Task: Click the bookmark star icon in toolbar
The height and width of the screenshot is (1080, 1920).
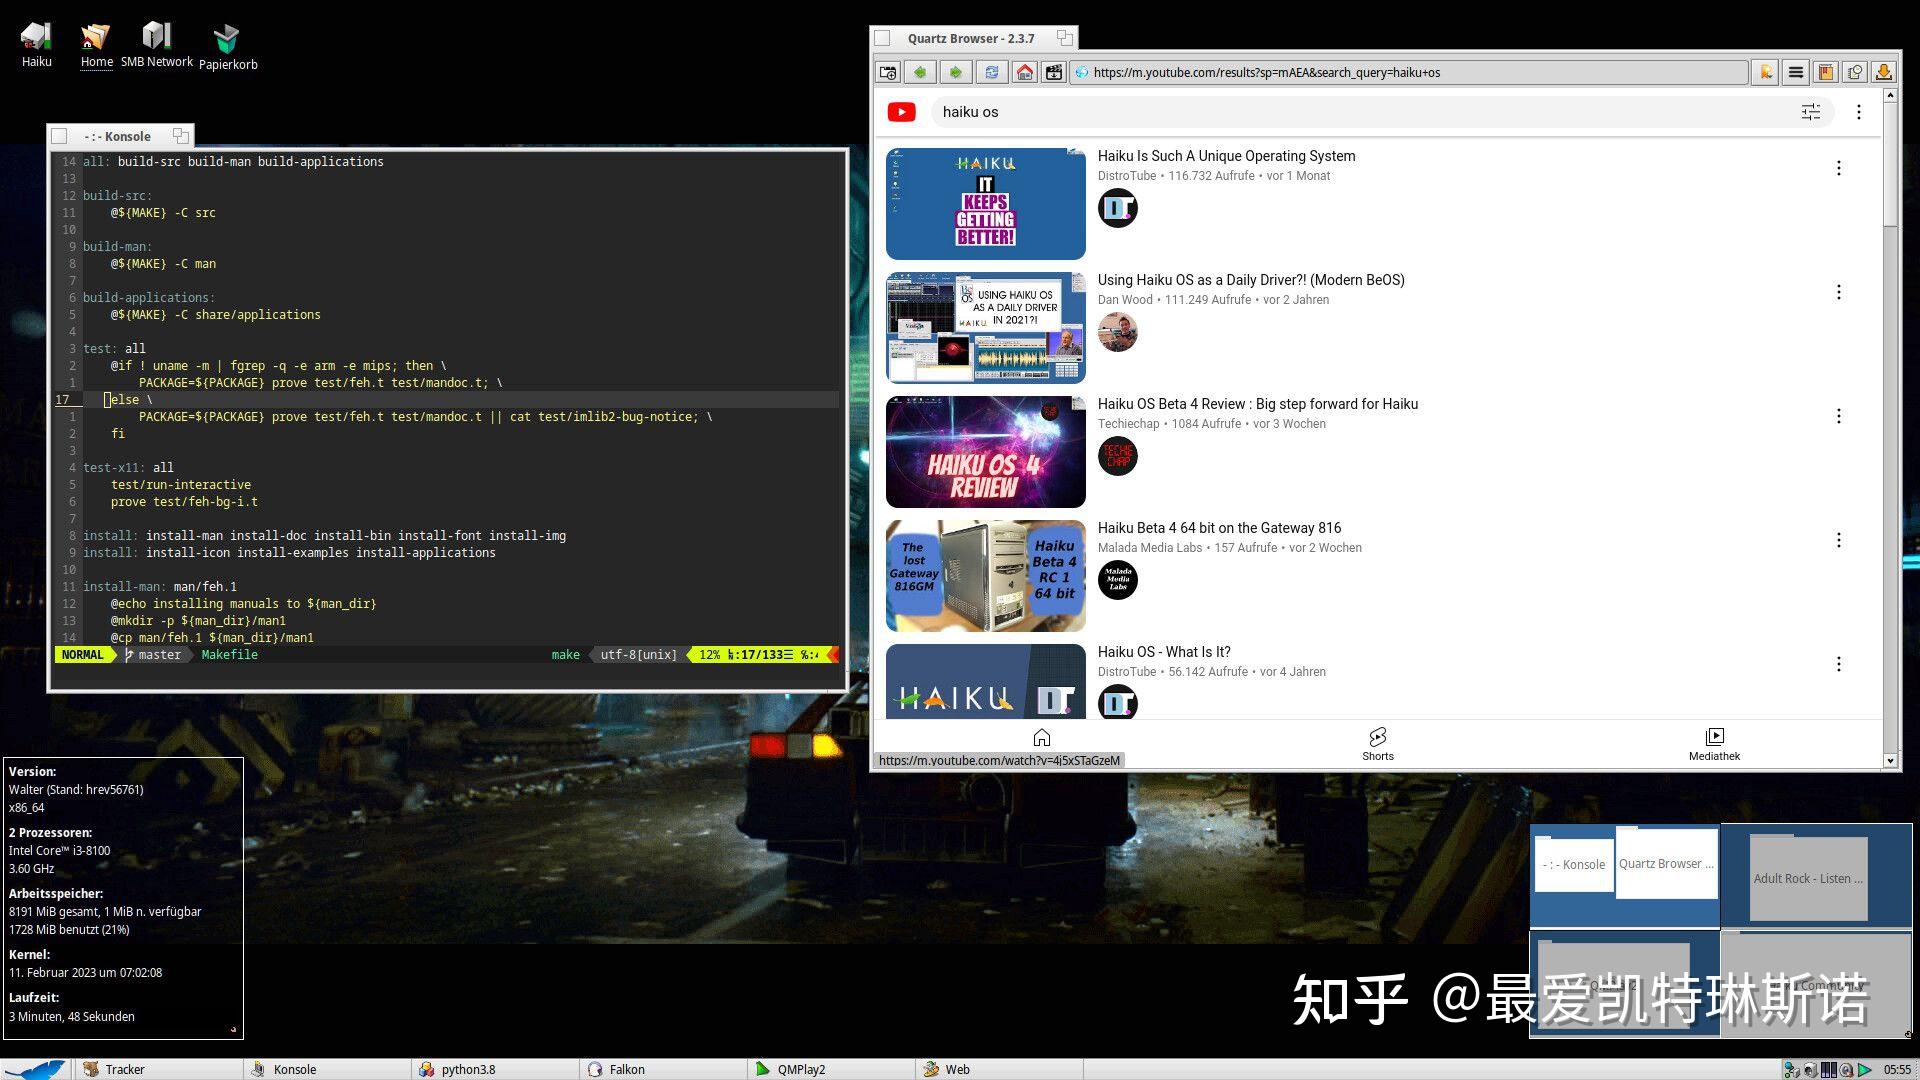Action: pos(1766,72)
